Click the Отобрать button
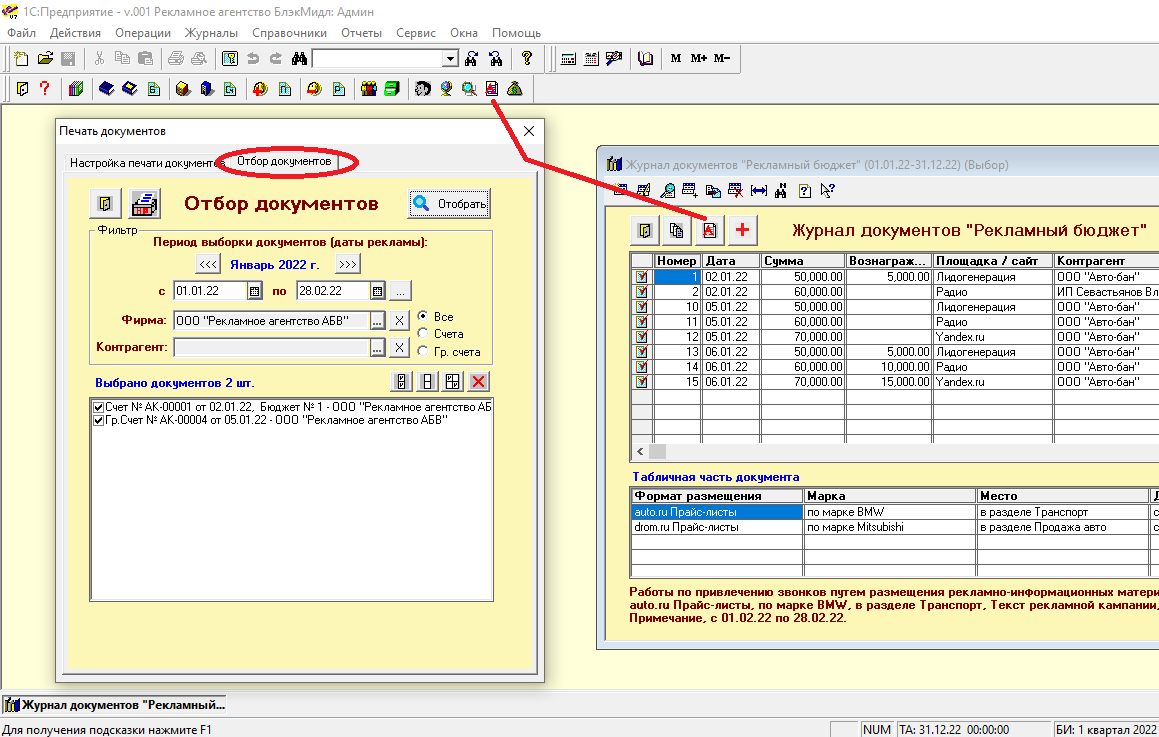This screenshot has height=737, width=1159. tap(449, 203)
